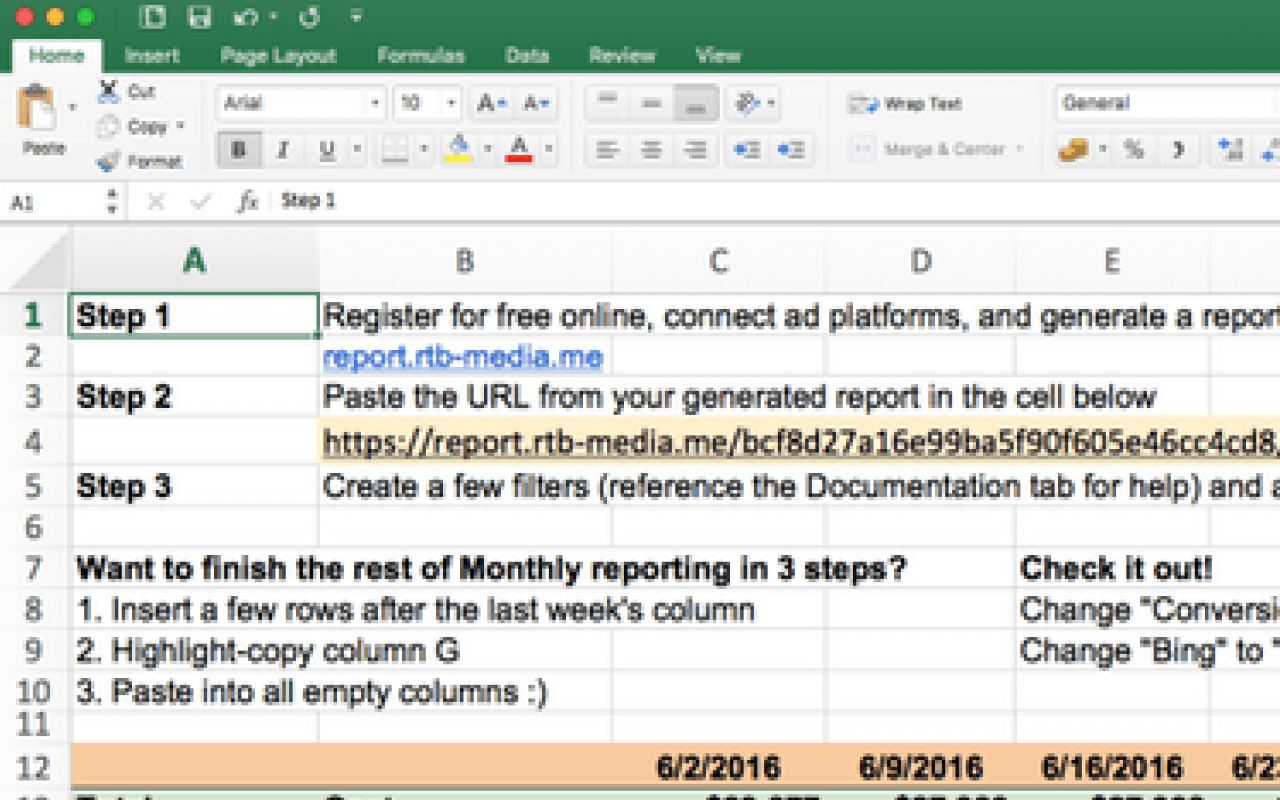Viewport: 1280px width, 800px height.
Task: Open the report.rtb-media.me link in B2
Action: [x=463, y=357]
